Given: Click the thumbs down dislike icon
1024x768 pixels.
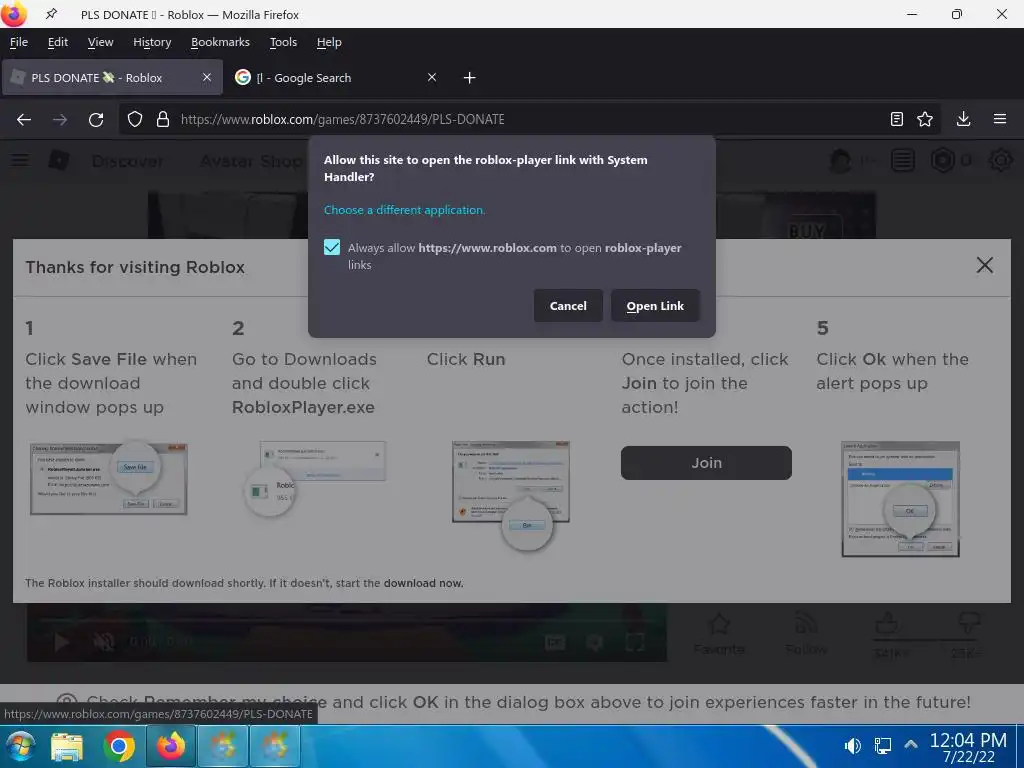Looking at the screenshot, I should 968,621.
